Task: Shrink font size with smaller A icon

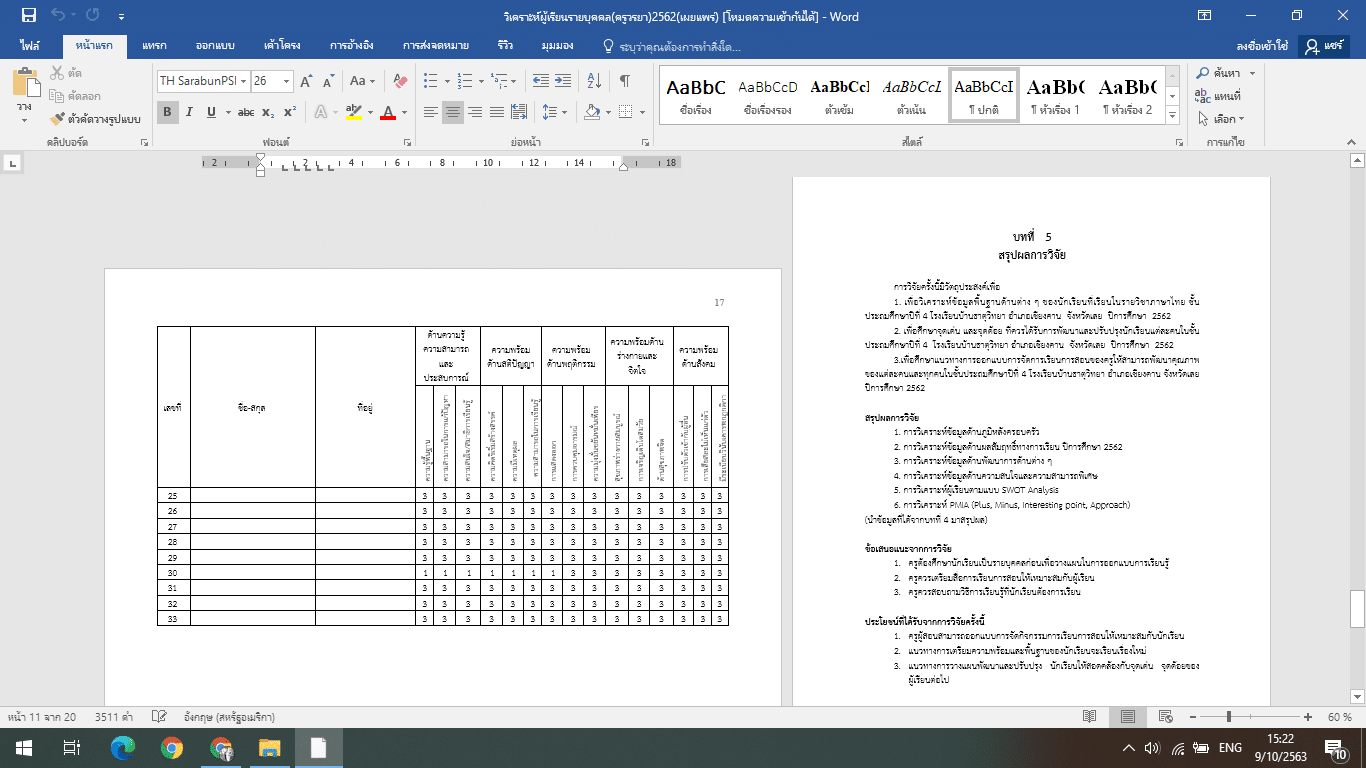Action: (x=329, y=81)
